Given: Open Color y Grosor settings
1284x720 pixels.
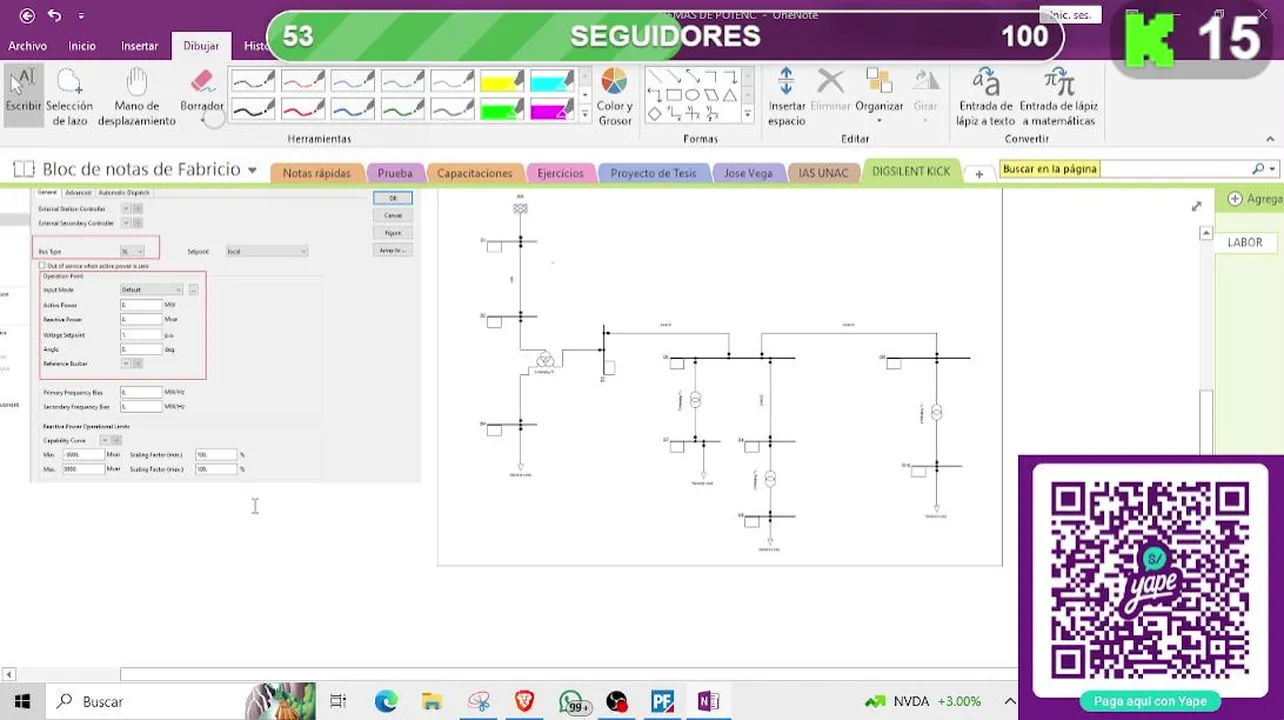Looking at the screenshot, I should 614,97.
